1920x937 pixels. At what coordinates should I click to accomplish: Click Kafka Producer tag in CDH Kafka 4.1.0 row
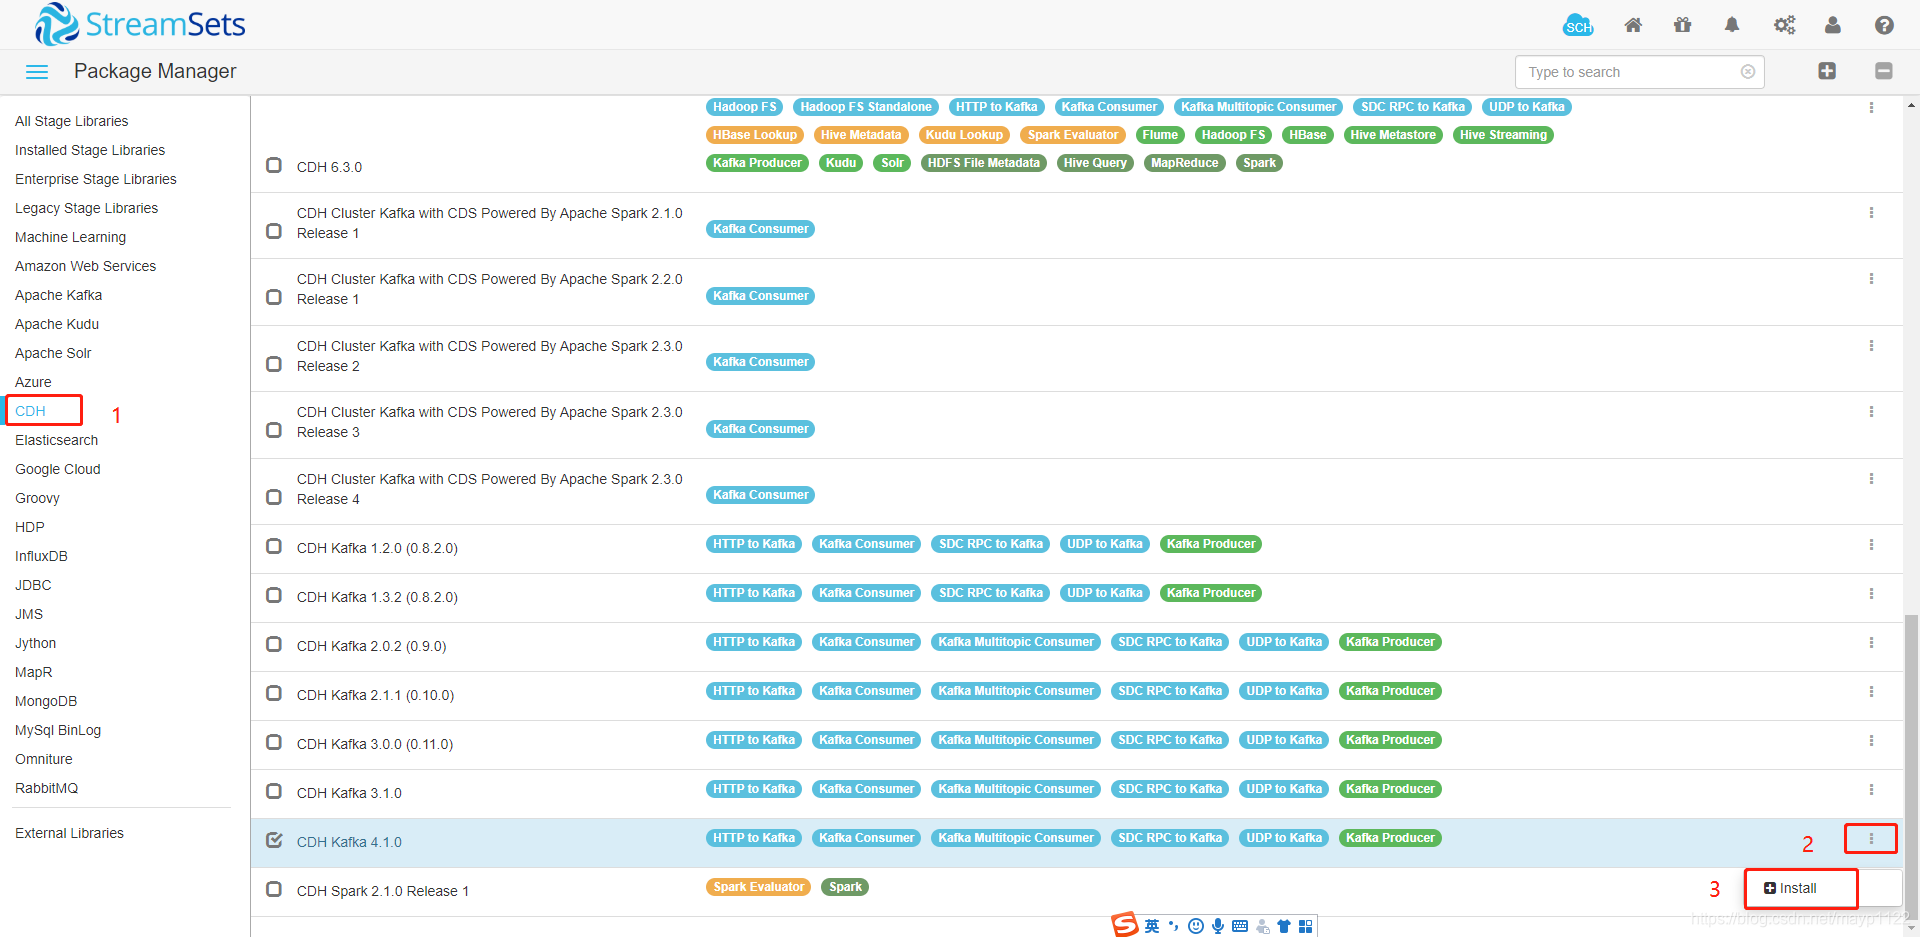[1390, 838]
